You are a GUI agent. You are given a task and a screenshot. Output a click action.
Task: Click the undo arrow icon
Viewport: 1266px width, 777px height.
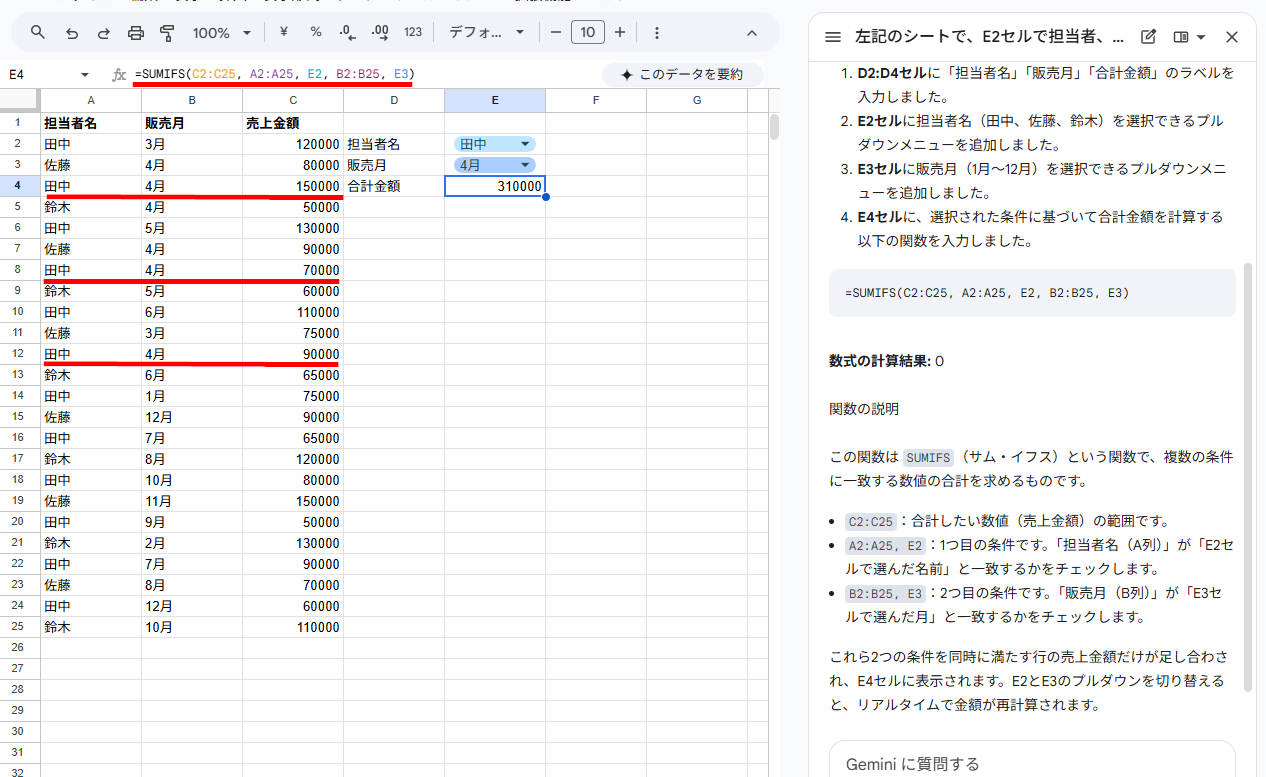[71, 33]
